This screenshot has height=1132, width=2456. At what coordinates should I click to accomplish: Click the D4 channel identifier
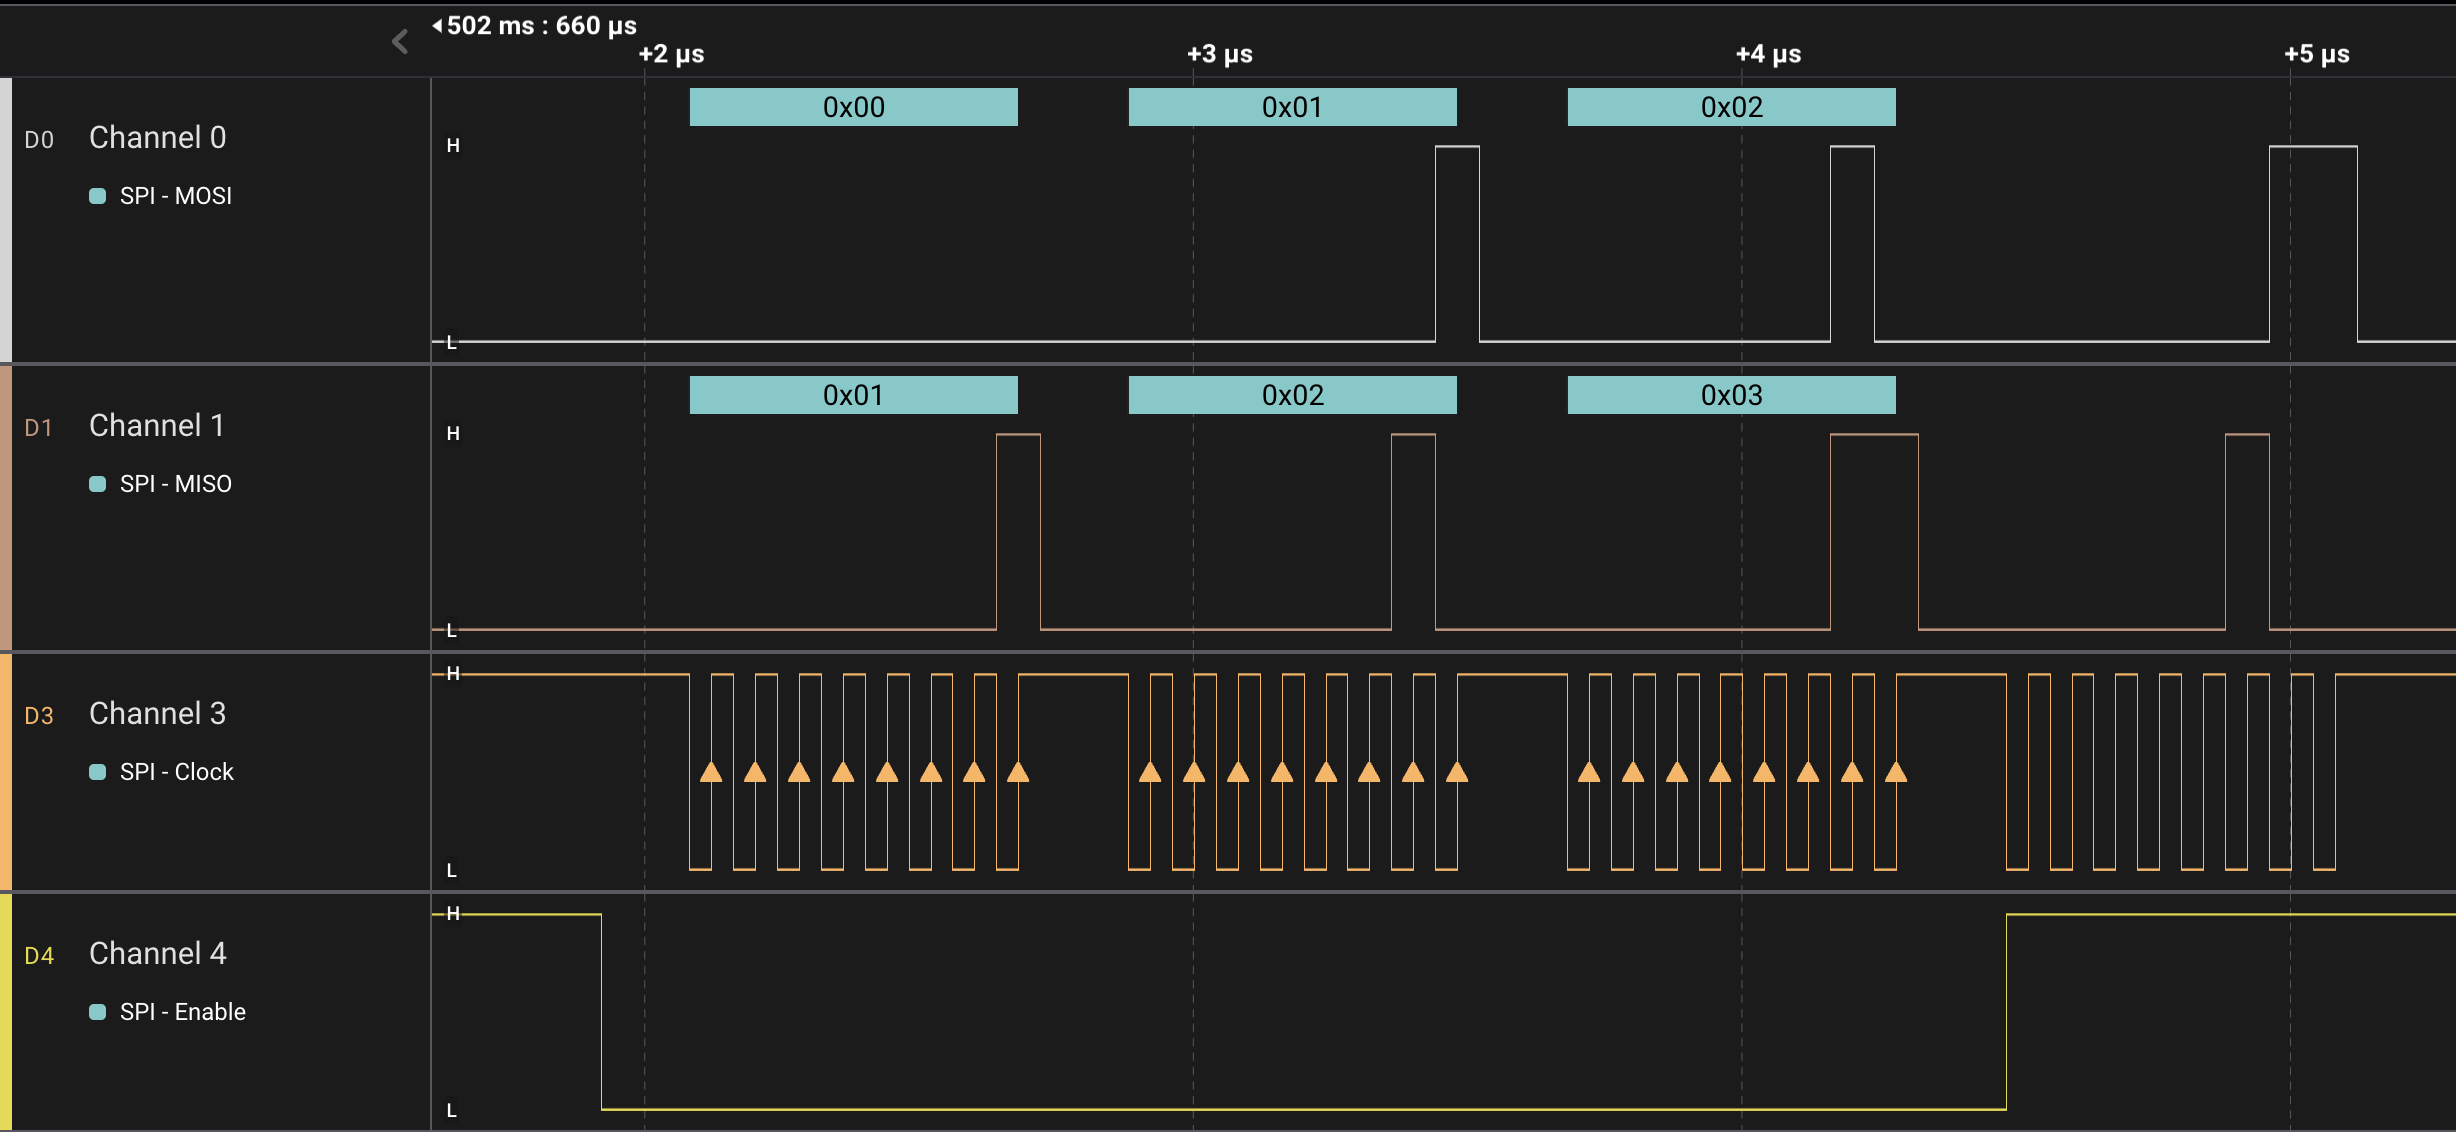point(39,956)
